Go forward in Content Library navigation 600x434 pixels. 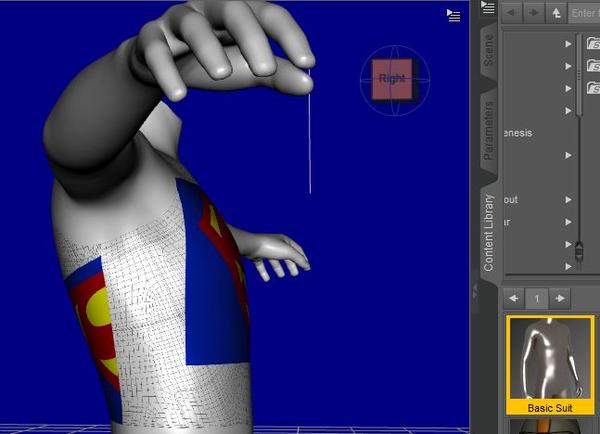click(533, 13)
